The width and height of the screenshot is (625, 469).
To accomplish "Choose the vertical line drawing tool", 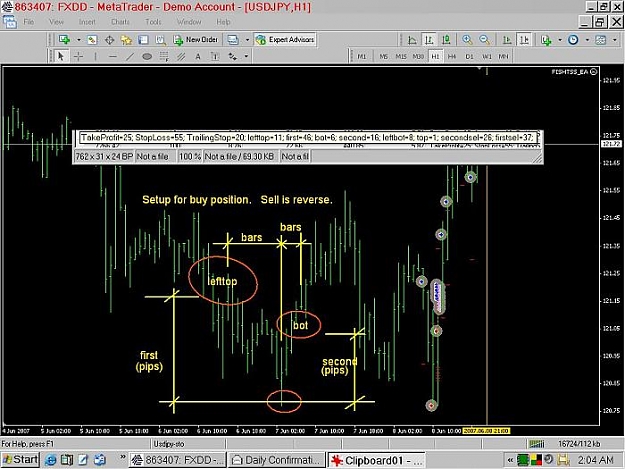I will 96,56.
